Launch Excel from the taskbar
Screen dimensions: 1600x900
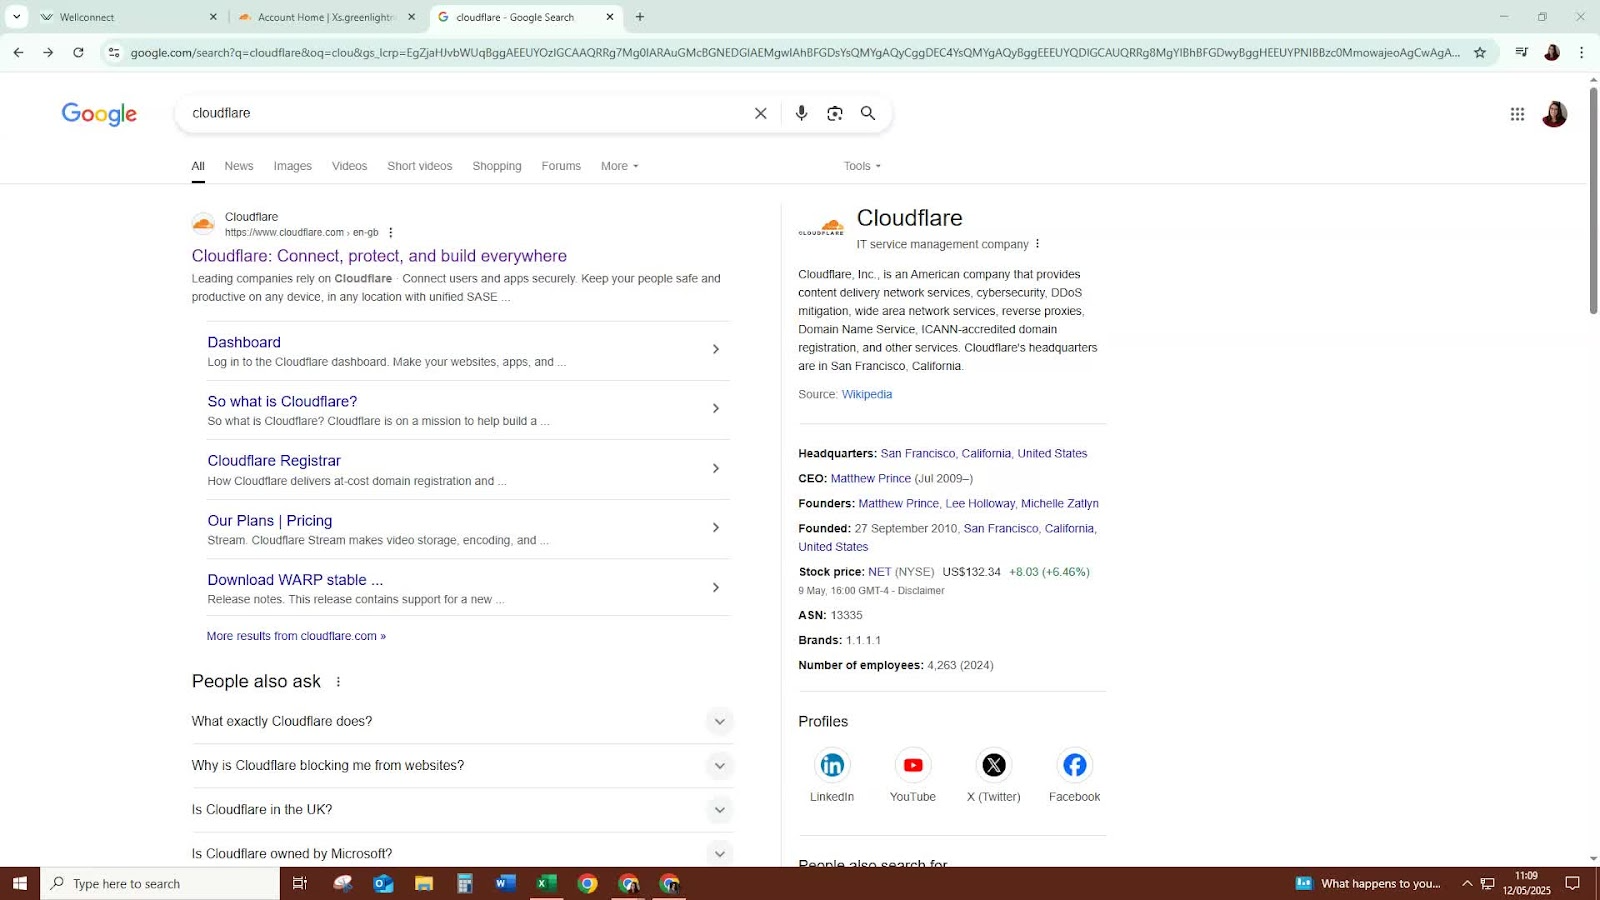(546, 883)
